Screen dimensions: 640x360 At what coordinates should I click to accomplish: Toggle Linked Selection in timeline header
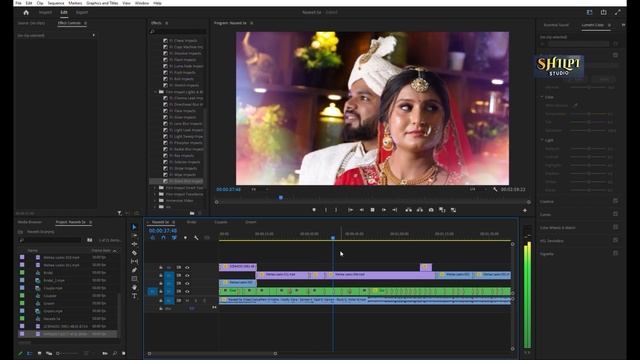pyautogui.click(x=174, y=238)
